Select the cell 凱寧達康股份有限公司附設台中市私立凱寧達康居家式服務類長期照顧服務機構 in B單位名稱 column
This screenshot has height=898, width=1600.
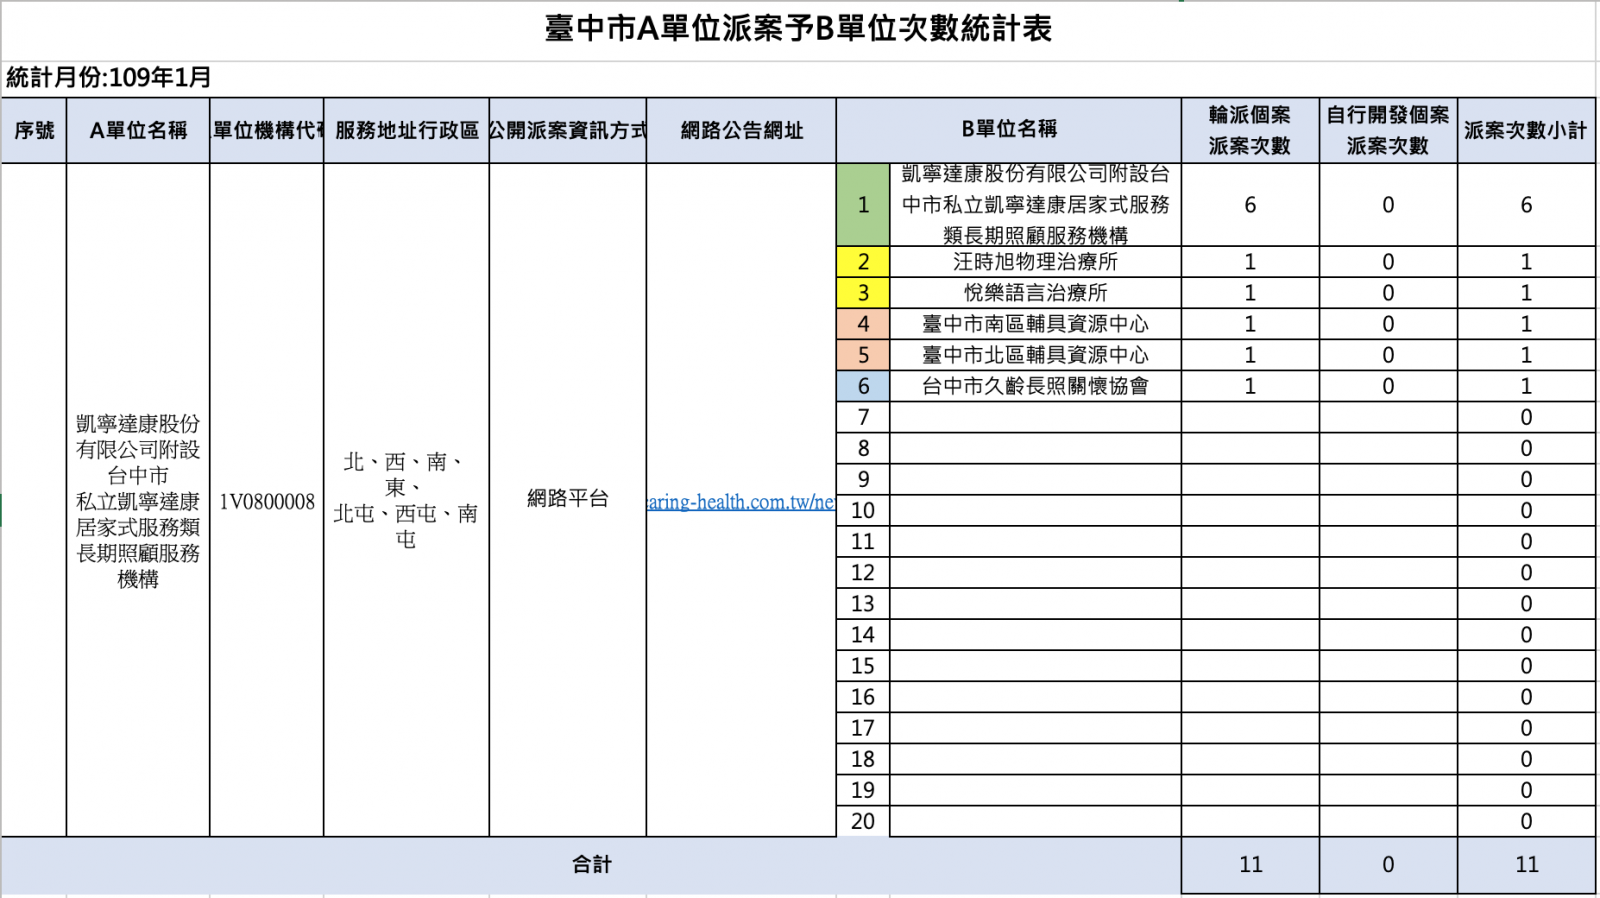tap(1035, 205)
